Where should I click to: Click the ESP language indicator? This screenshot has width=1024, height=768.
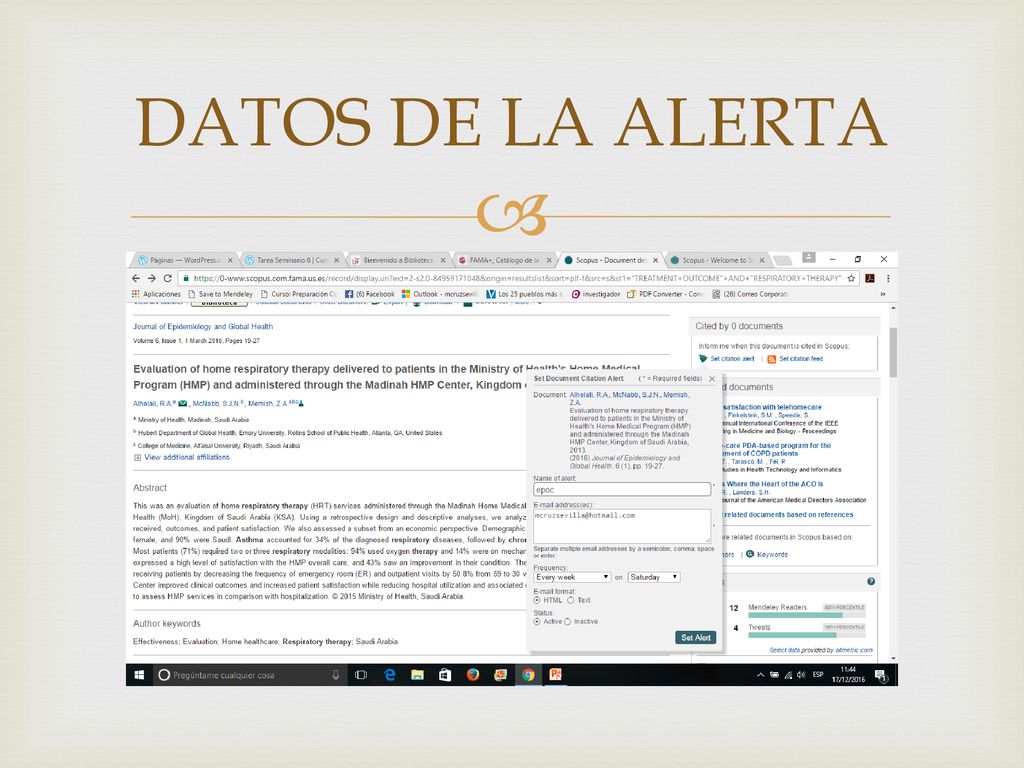[x=818, y=675]
